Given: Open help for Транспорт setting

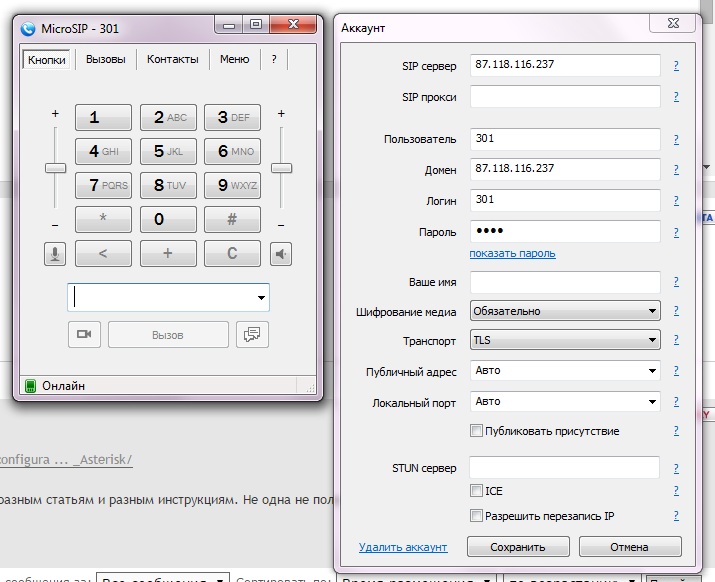Looking at the screenshot, I should point(676,339).
